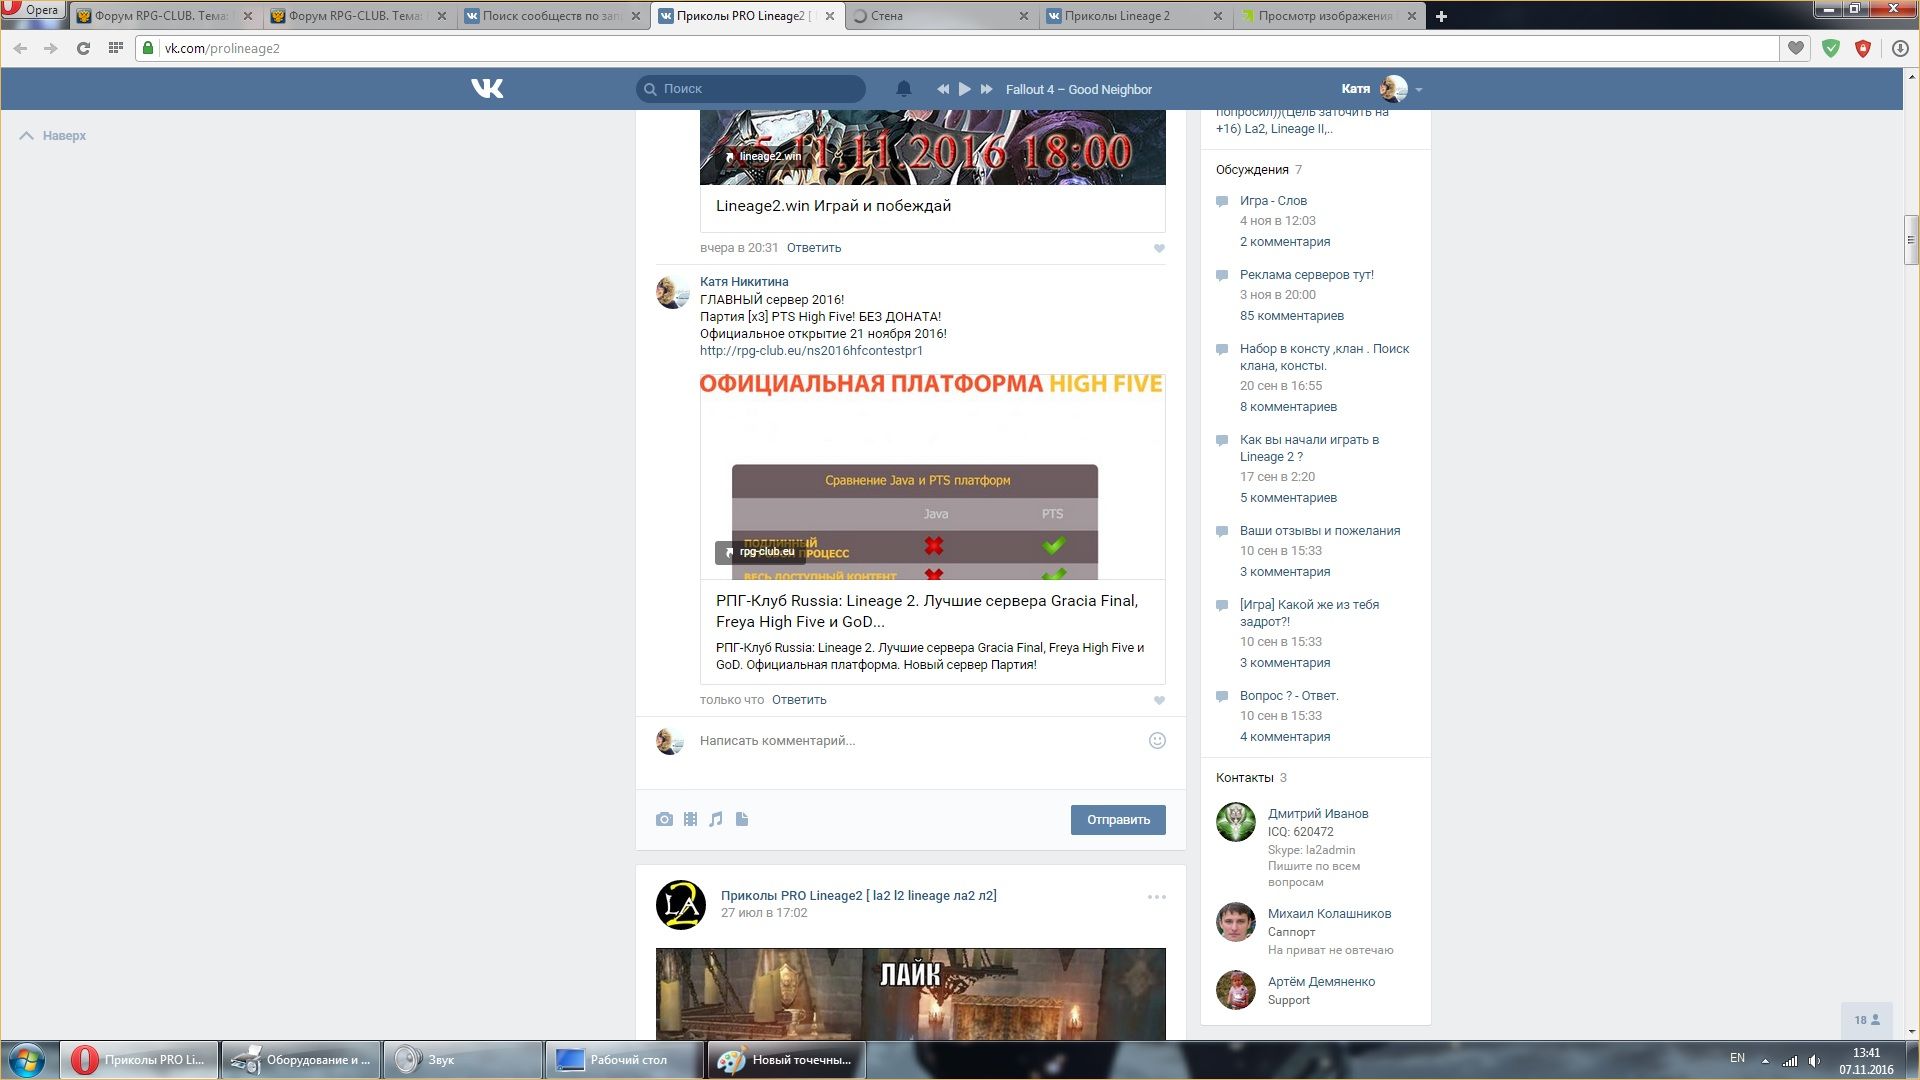Screen dimensions: 1920x1080
Task: Click the red ad-blocker shield icon
Action: (1863, 48)
